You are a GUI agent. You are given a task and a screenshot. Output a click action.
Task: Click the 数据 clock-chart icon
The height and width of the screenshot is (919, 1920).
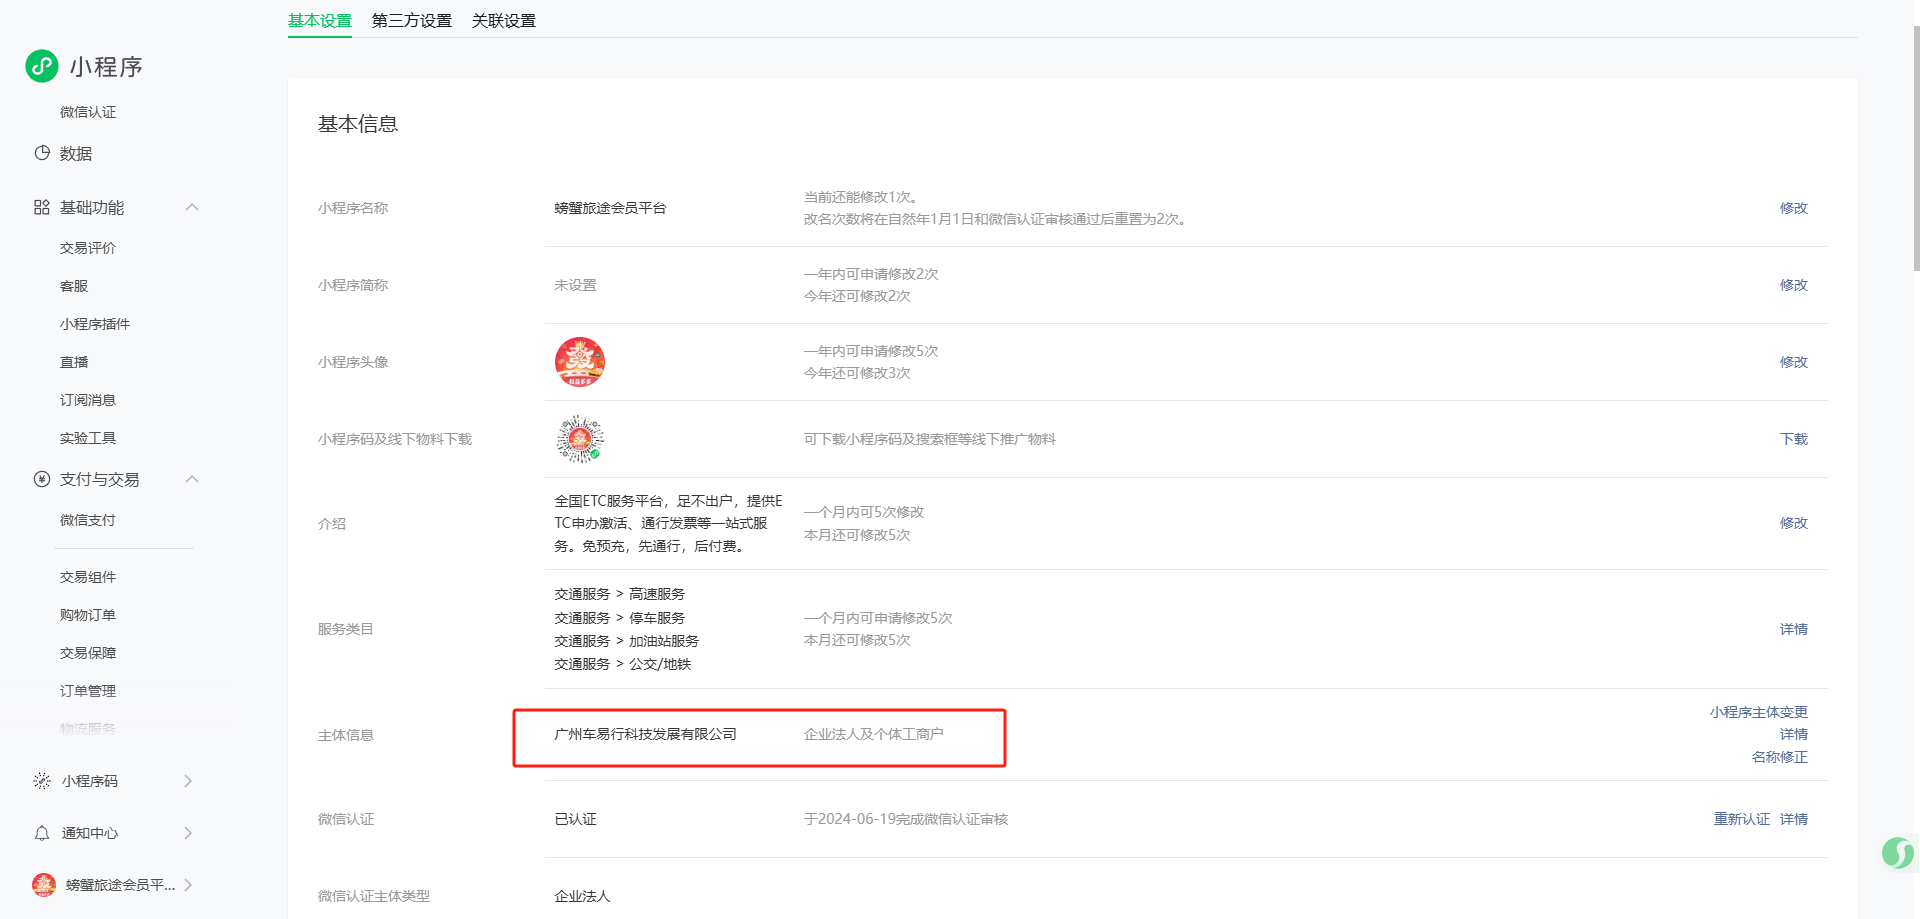tap(42, 153)
